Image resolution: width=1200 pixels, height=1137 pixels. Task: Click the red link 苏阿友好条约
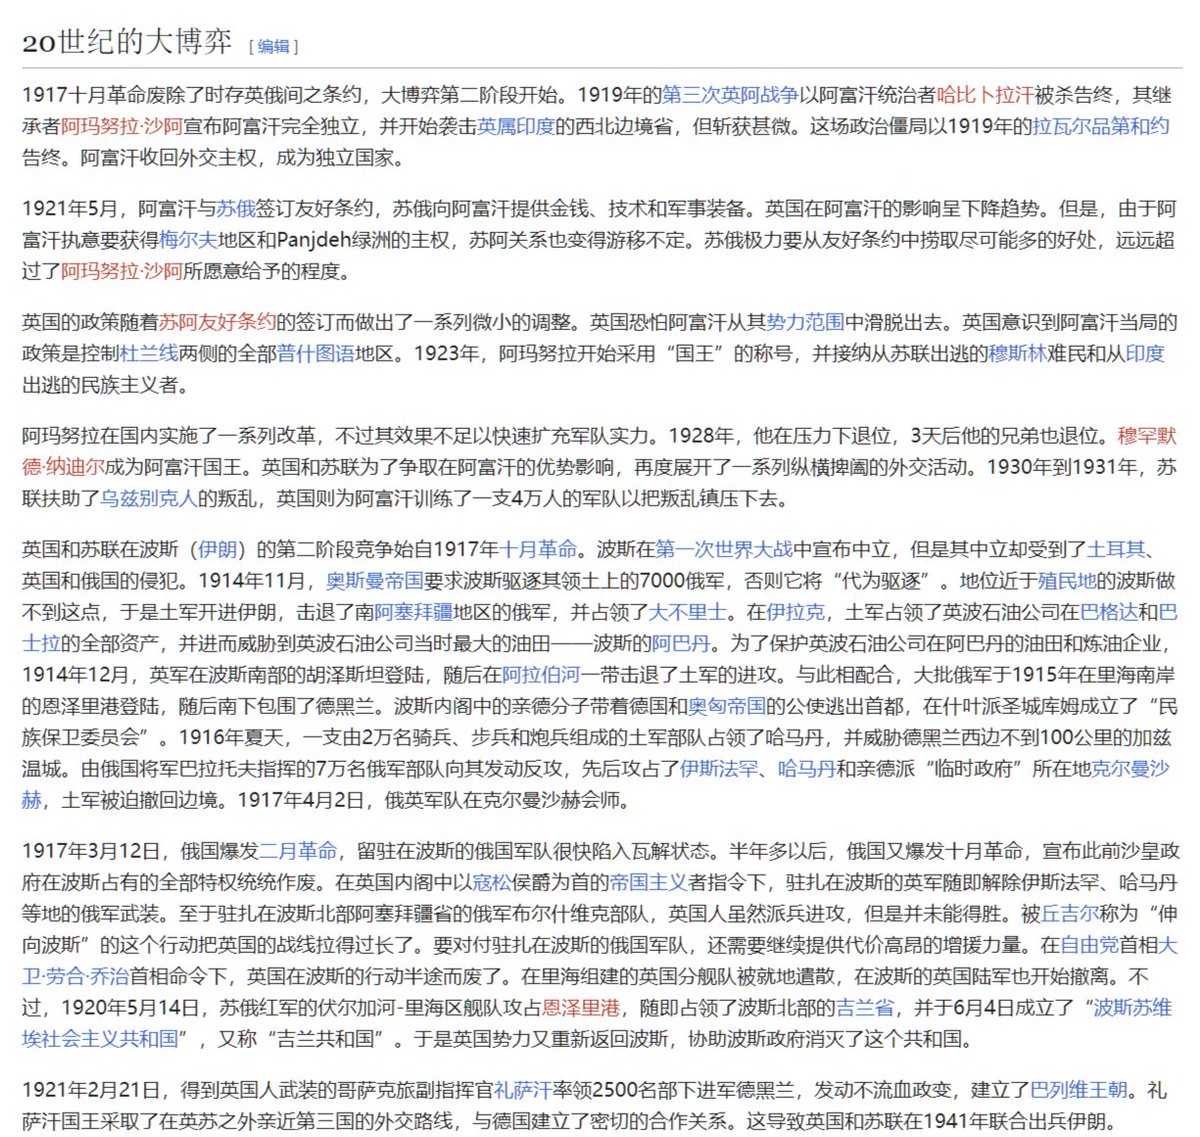[x=218, y=322]
